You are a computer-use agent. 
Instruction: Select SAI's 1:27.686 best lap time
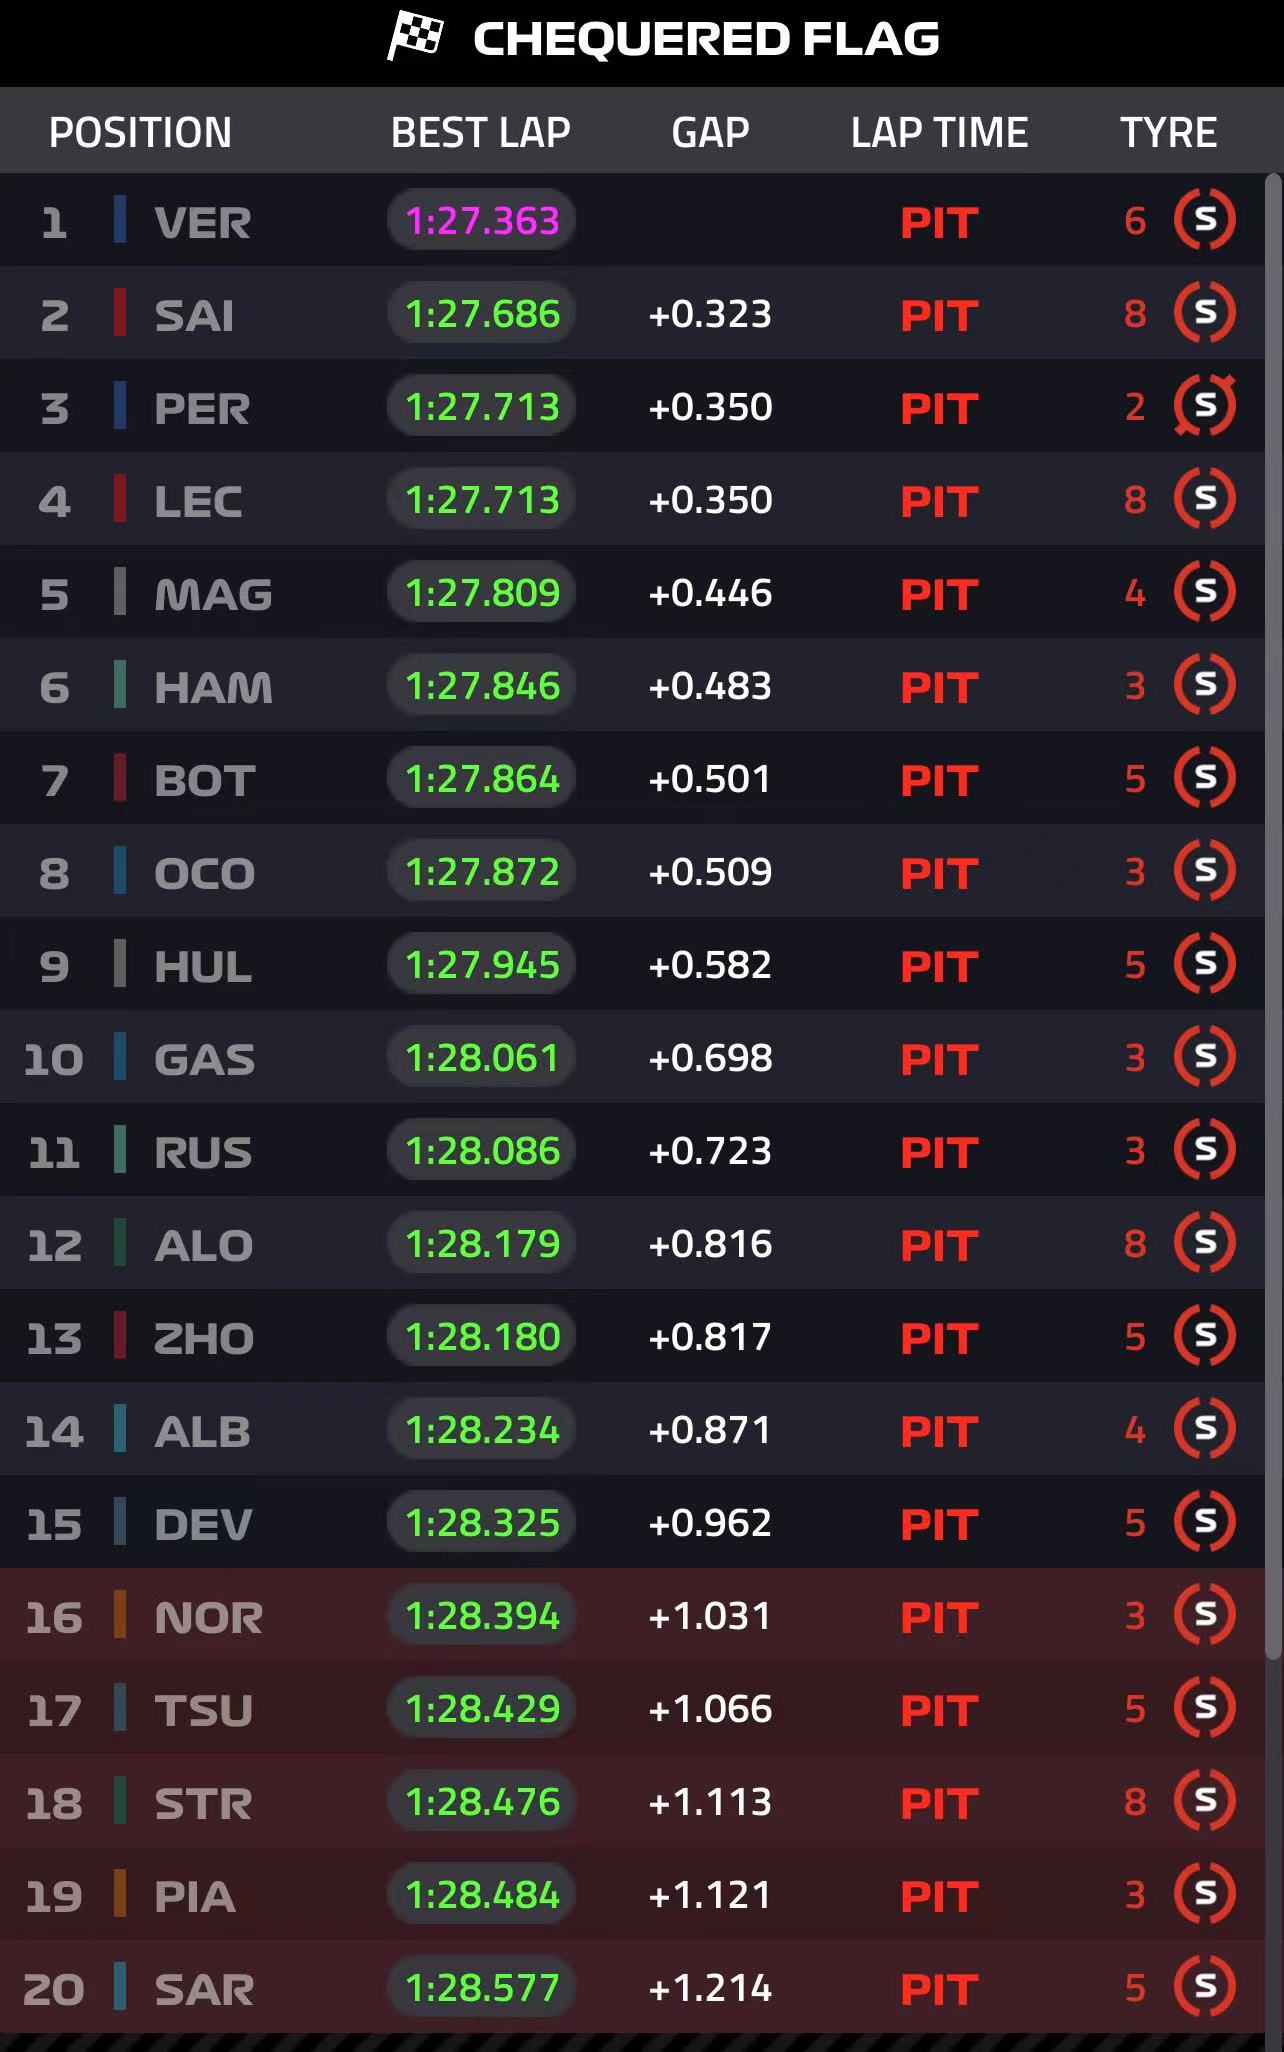coord(481,314)
